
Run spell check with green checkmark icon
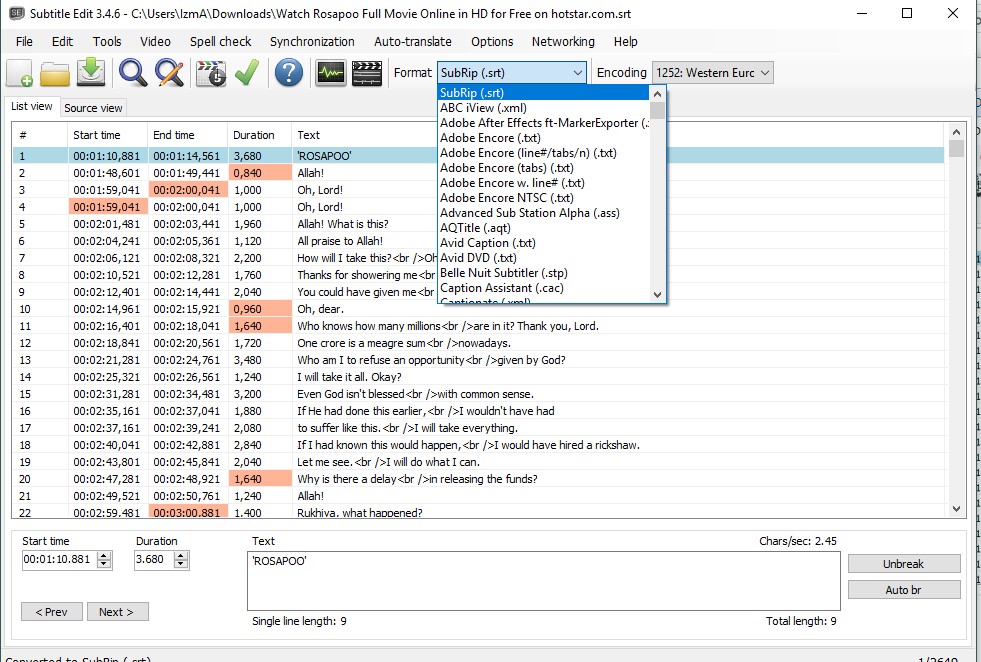click(x=246, y=73)
